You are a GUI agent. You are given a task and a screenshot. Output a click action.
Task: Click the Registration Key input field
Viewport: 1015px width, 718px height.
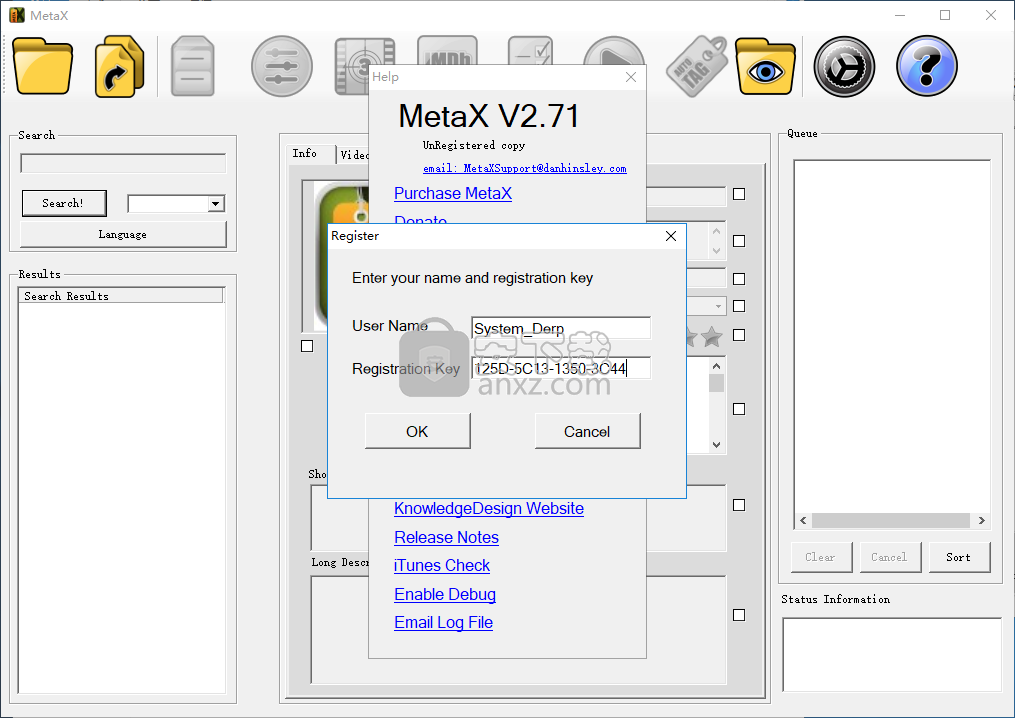click(561, 368)
